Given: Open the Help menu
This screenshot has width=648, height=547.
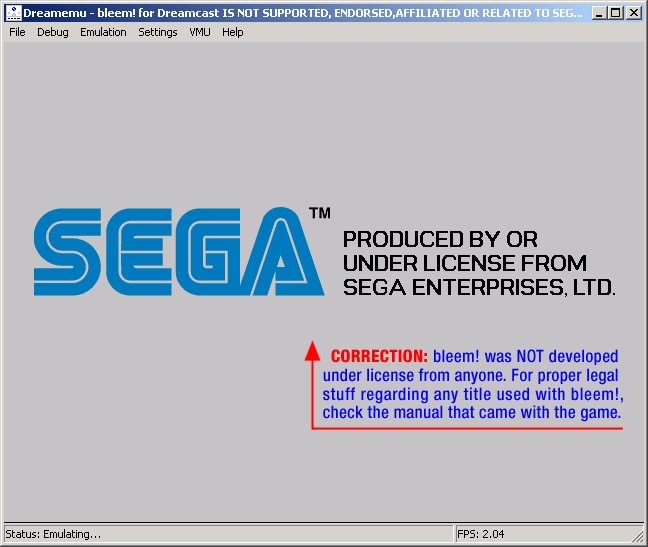Looking at the screenshot, I should point(232,32).
